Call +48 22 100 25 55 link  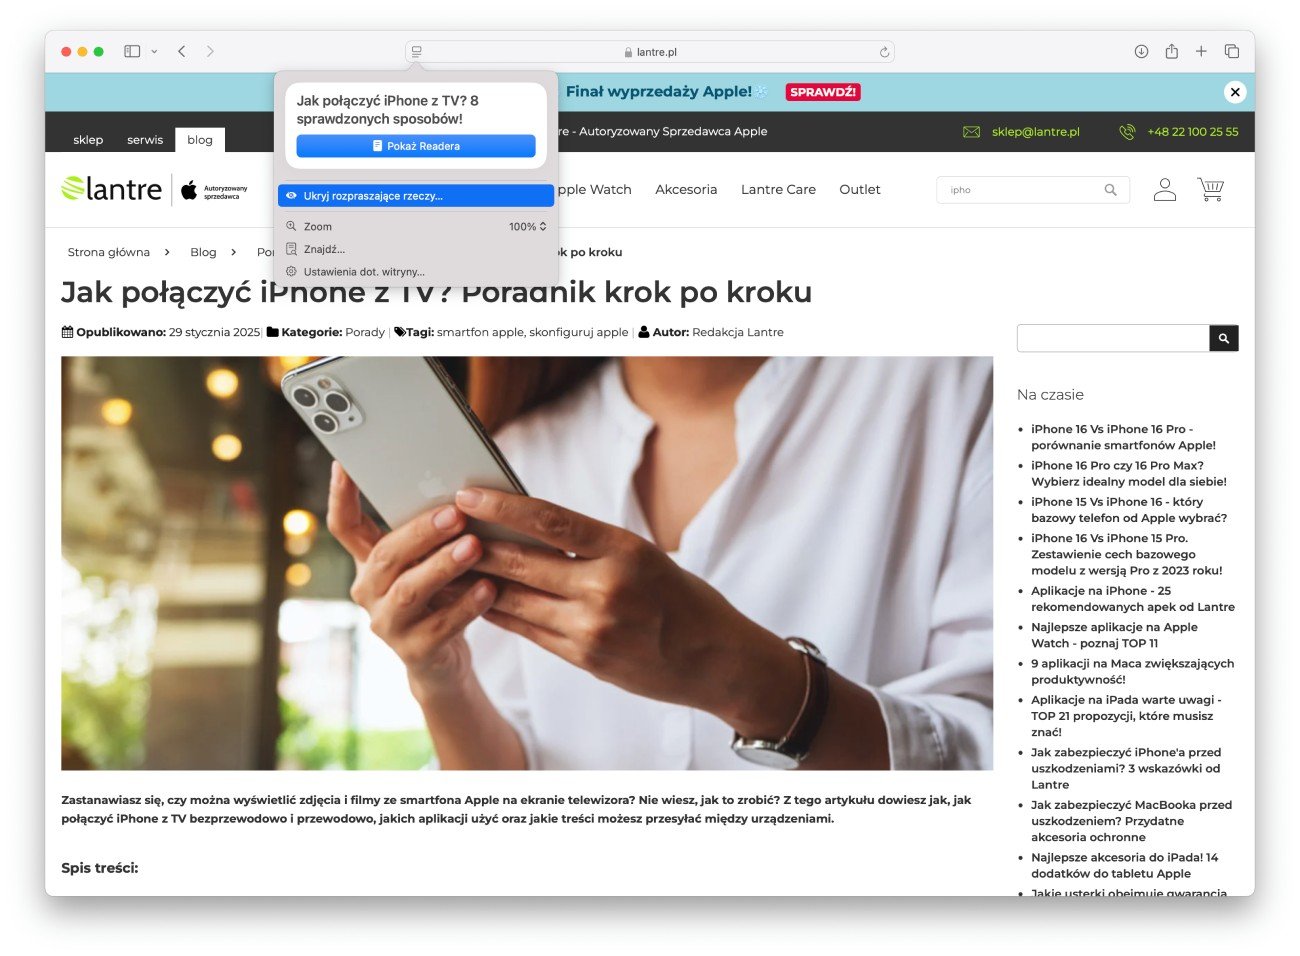point(1193,132)
